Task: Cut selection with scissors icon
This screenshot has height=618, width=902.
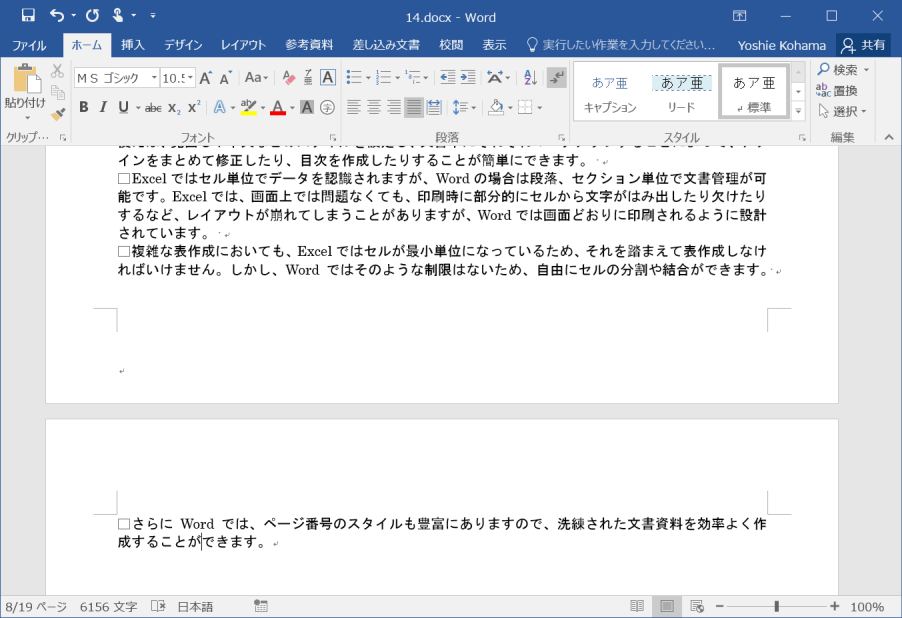Action: click(57, 71)
